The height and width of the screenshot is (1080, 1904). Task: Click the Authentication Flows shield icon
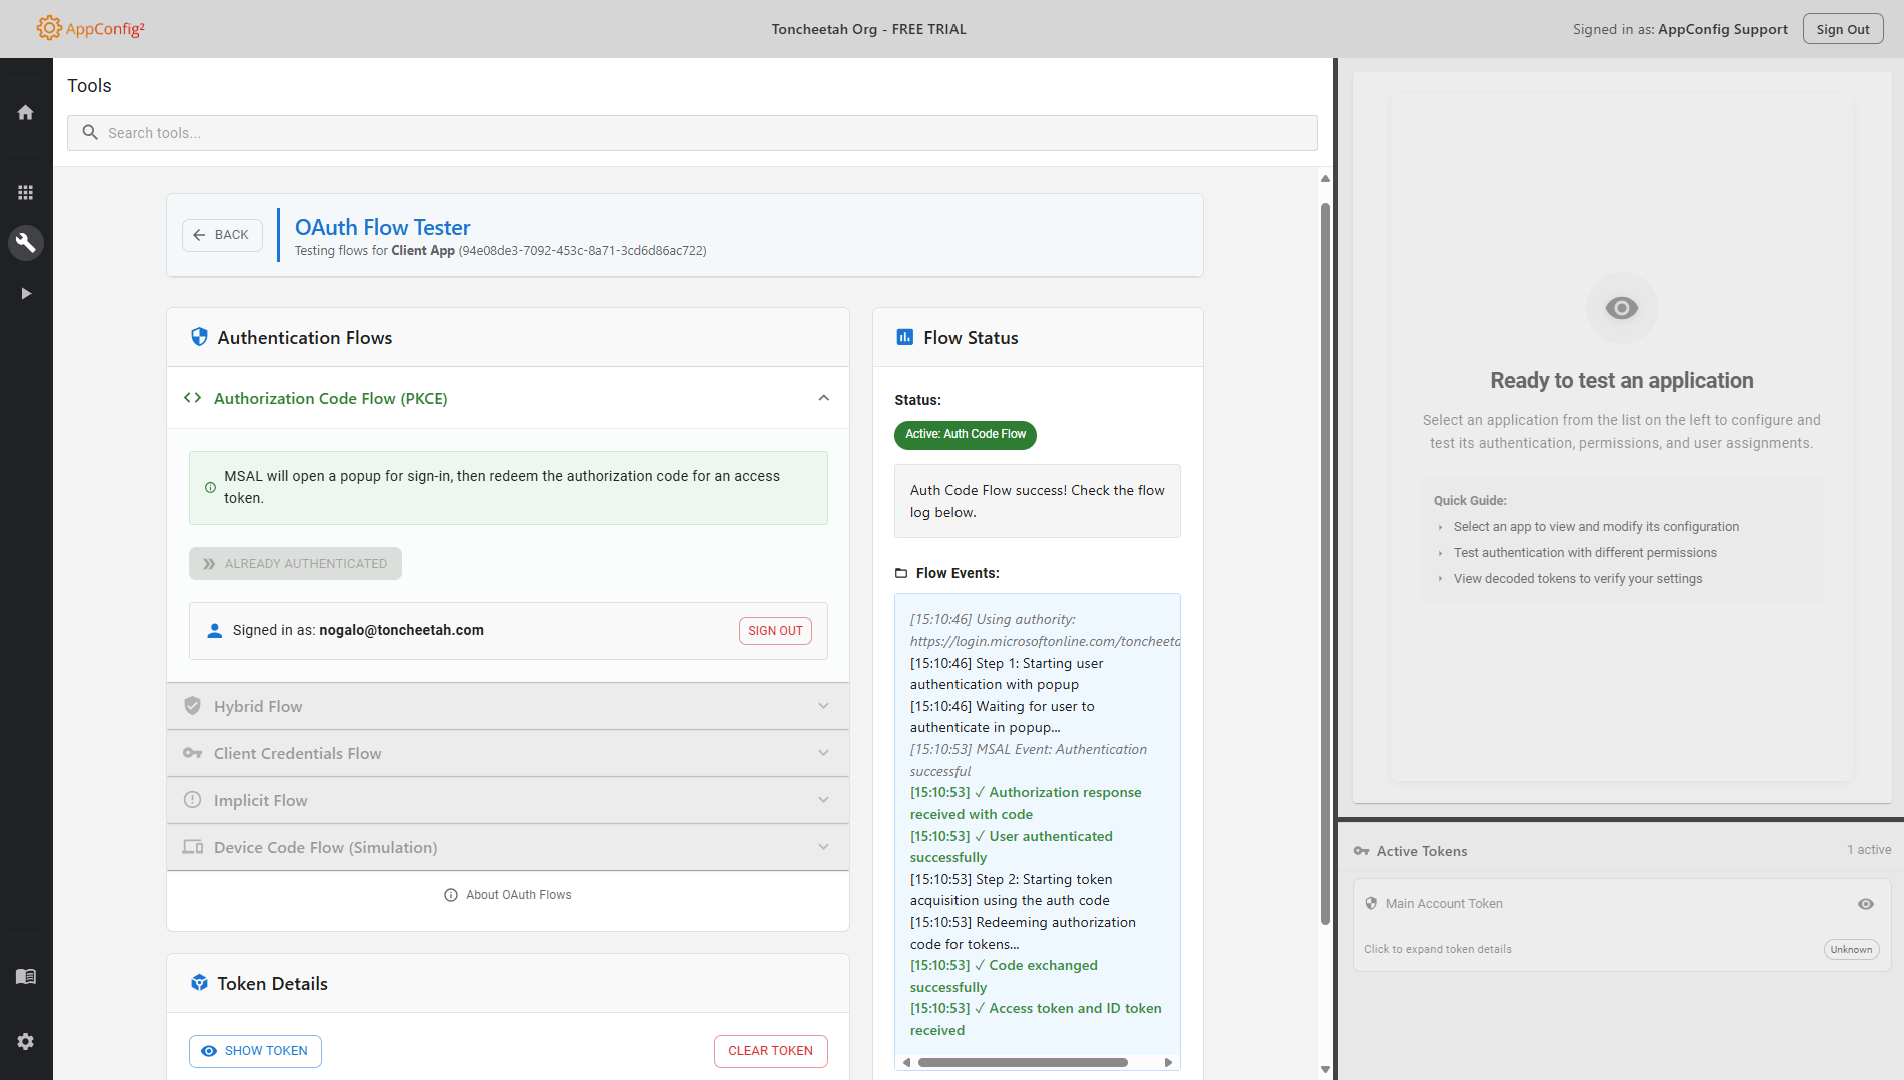pos(199,337)
